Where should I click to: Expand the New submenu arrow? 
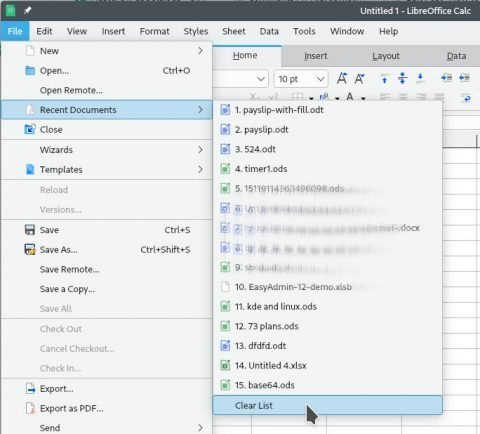(200, 51)
